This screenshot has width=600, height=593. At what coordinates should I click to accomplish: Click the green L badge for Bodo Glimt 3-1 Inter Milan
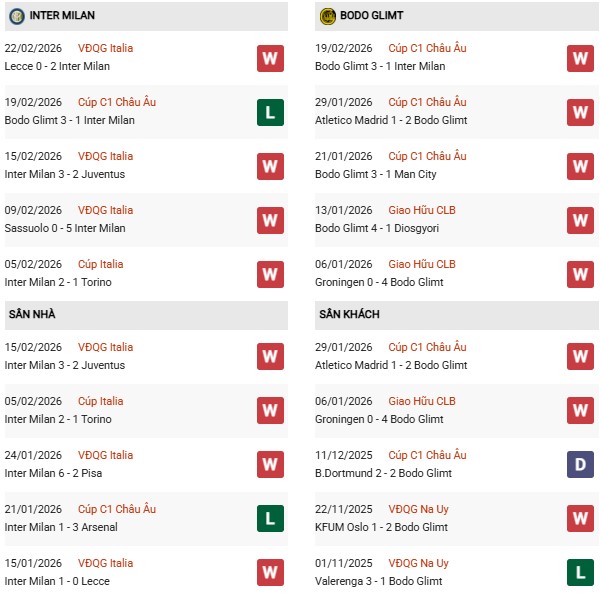269,112
